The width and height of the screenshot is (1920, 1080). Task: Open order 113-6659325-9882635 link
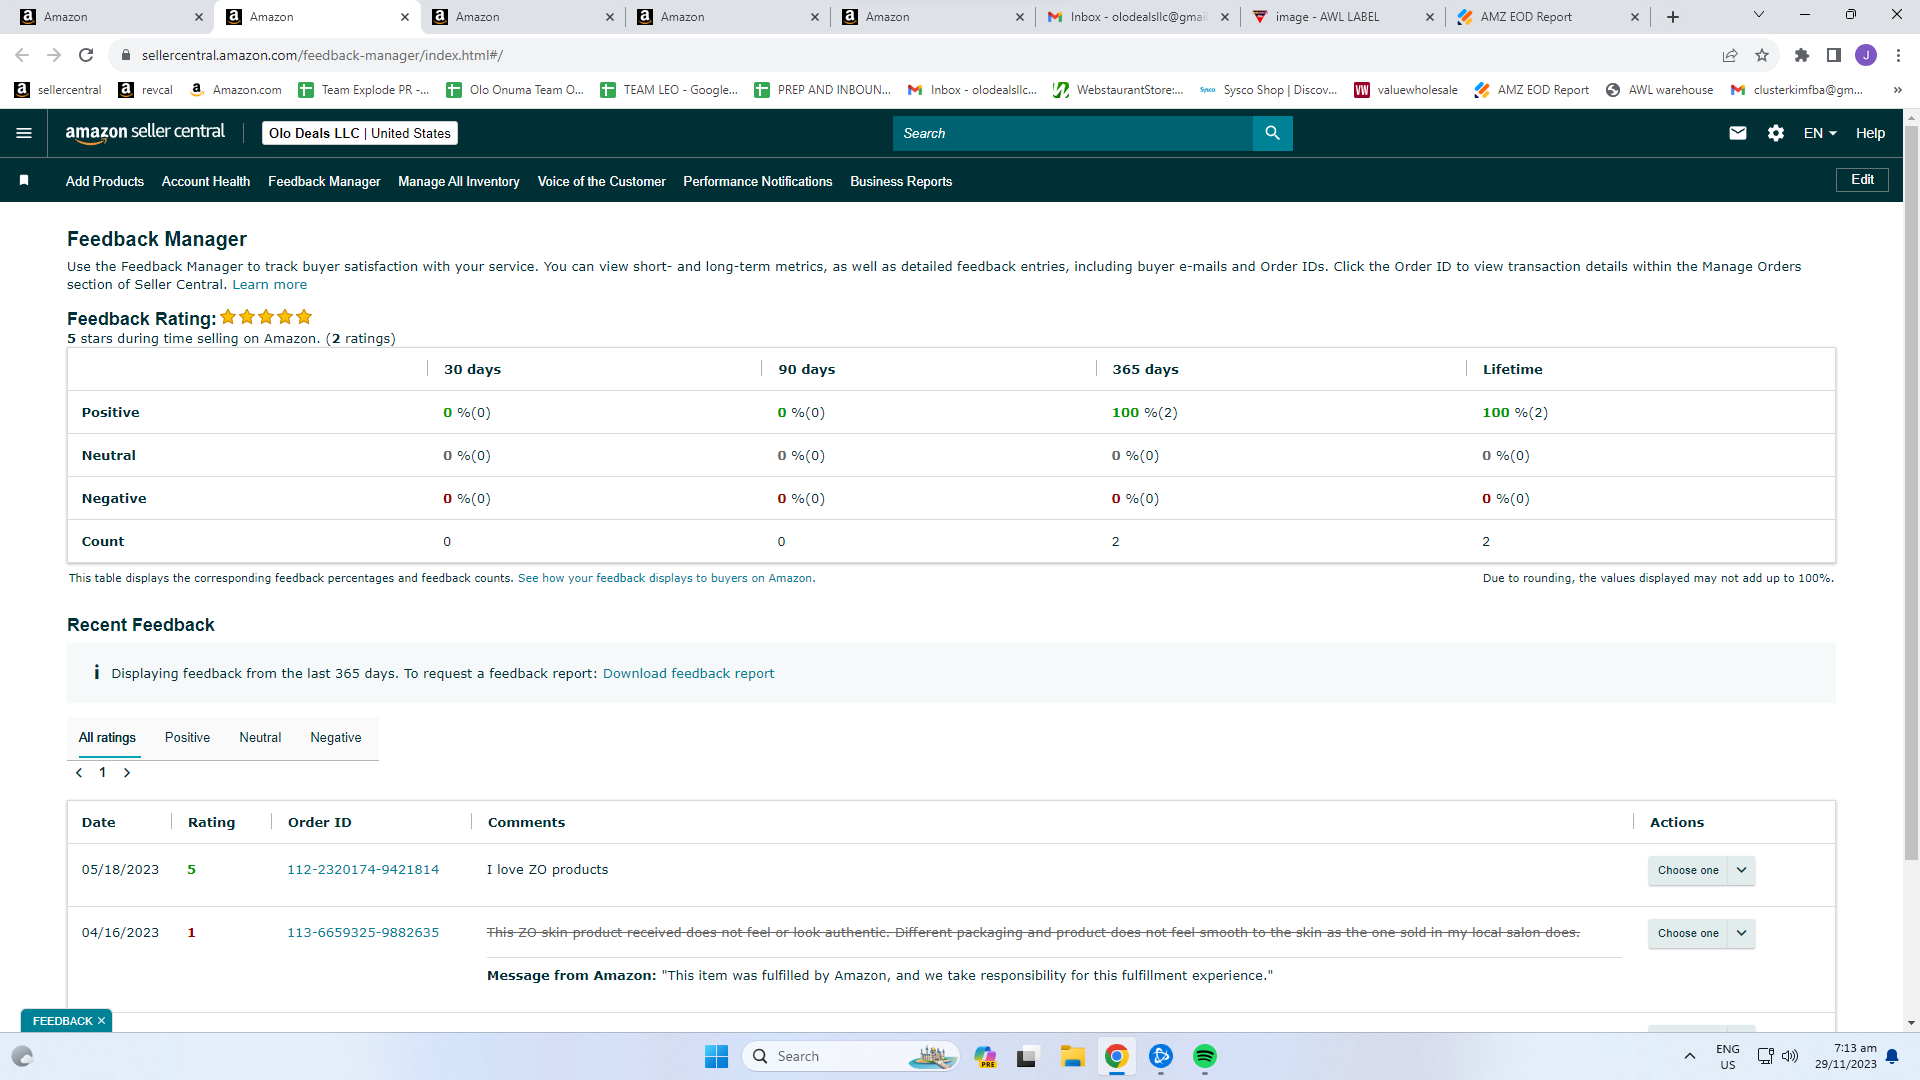pyautogui.click(x=363, y=933)
